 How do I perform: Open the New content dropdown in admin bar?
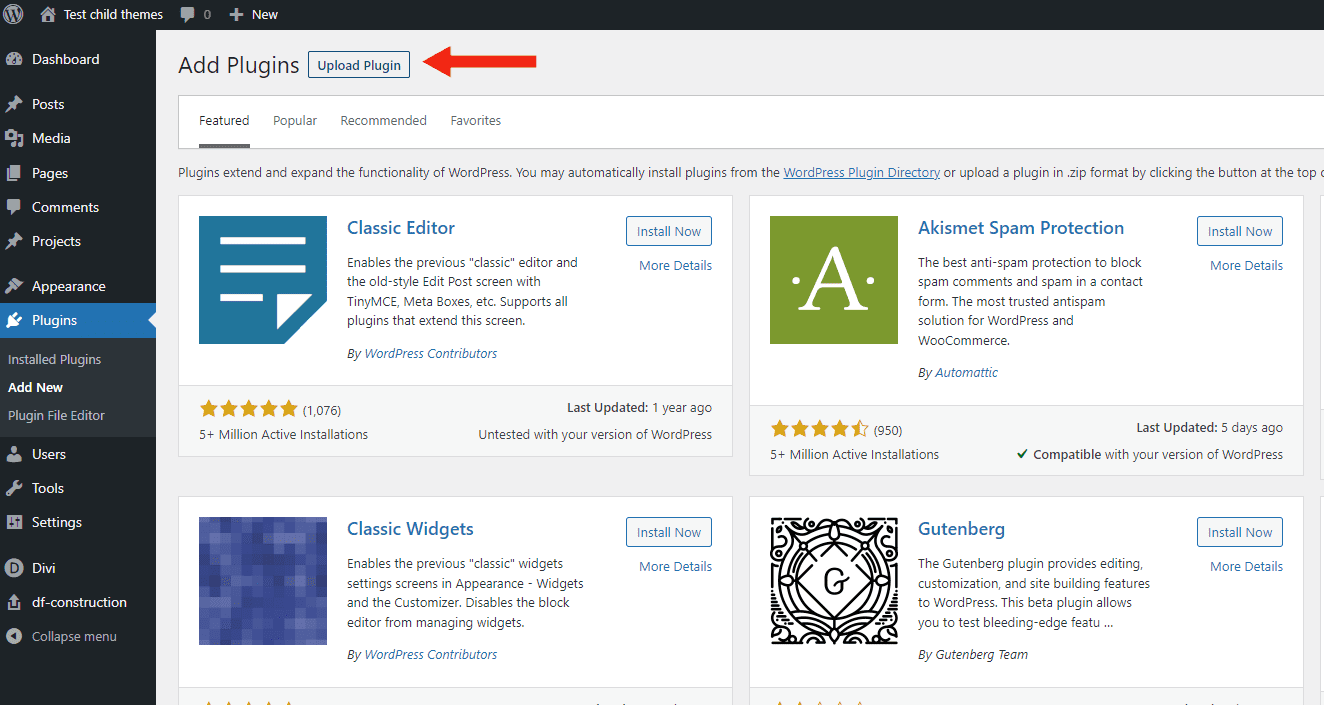[x=254, y=14]
